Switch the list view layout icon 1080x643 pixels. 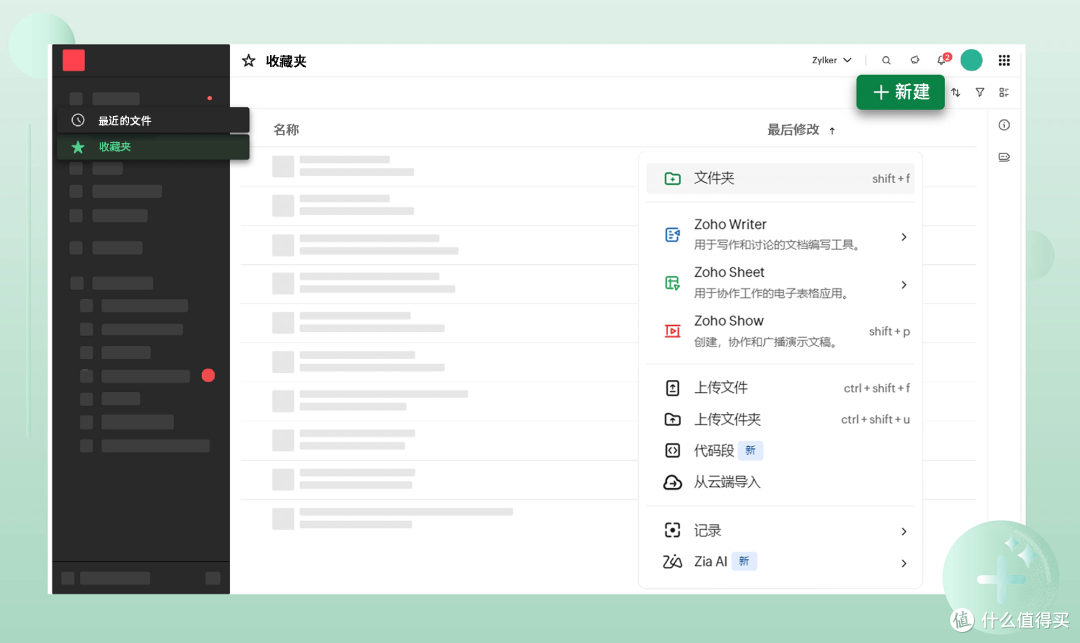[1004, 92]
